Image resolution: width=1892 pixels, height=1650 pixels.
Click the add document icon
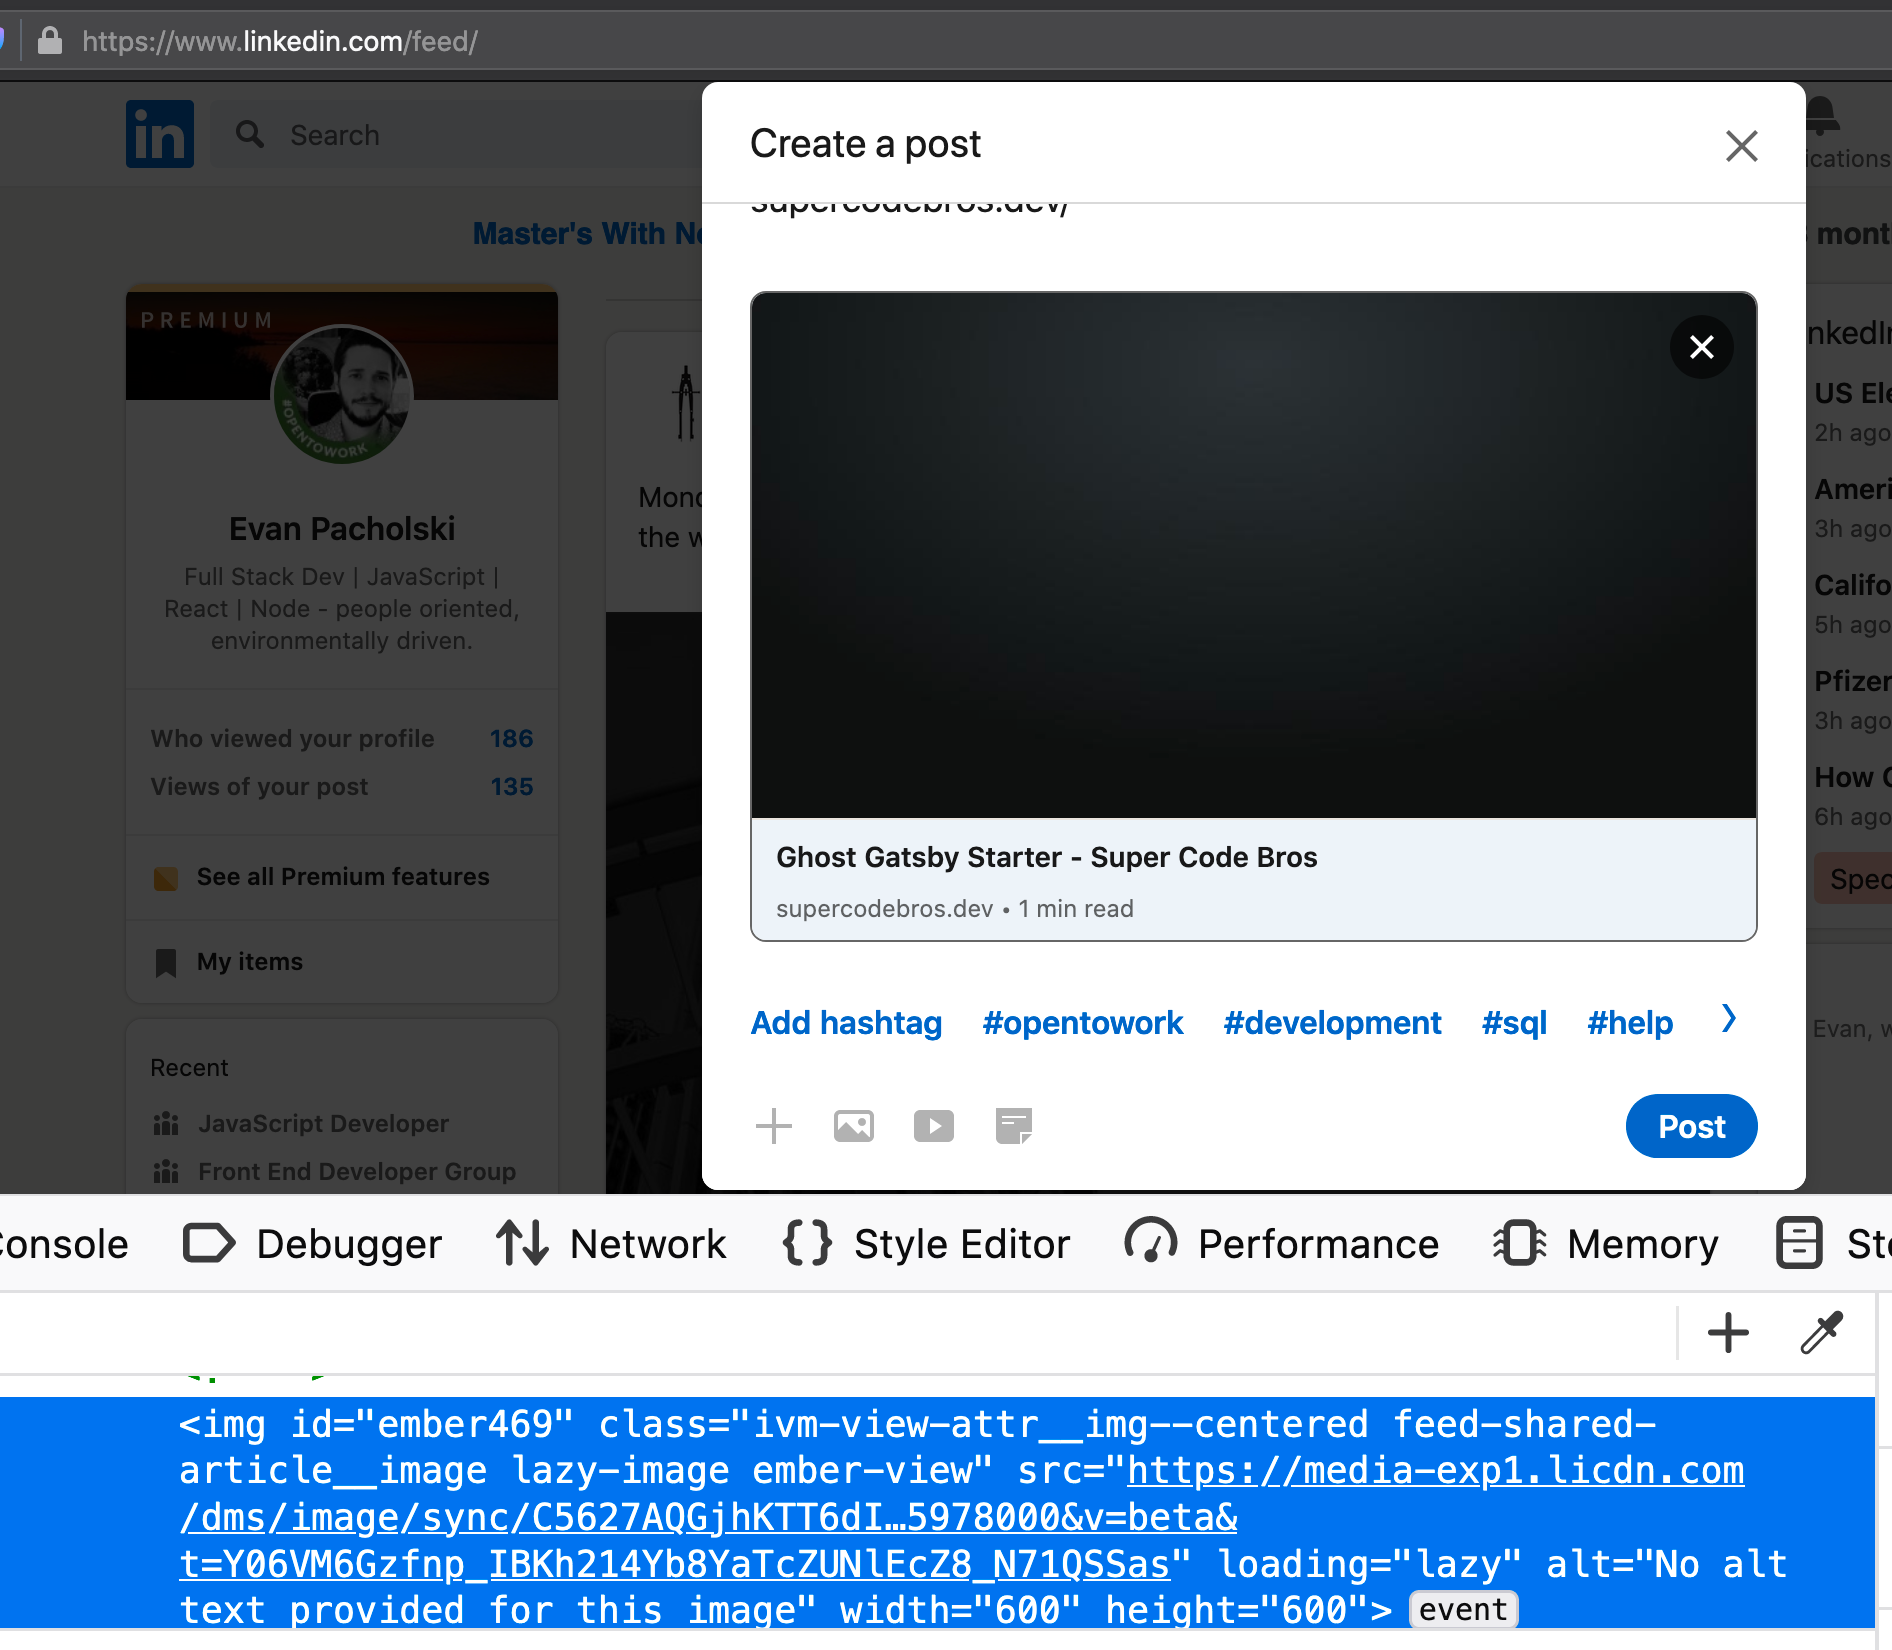click(x=1013, y=1126)
